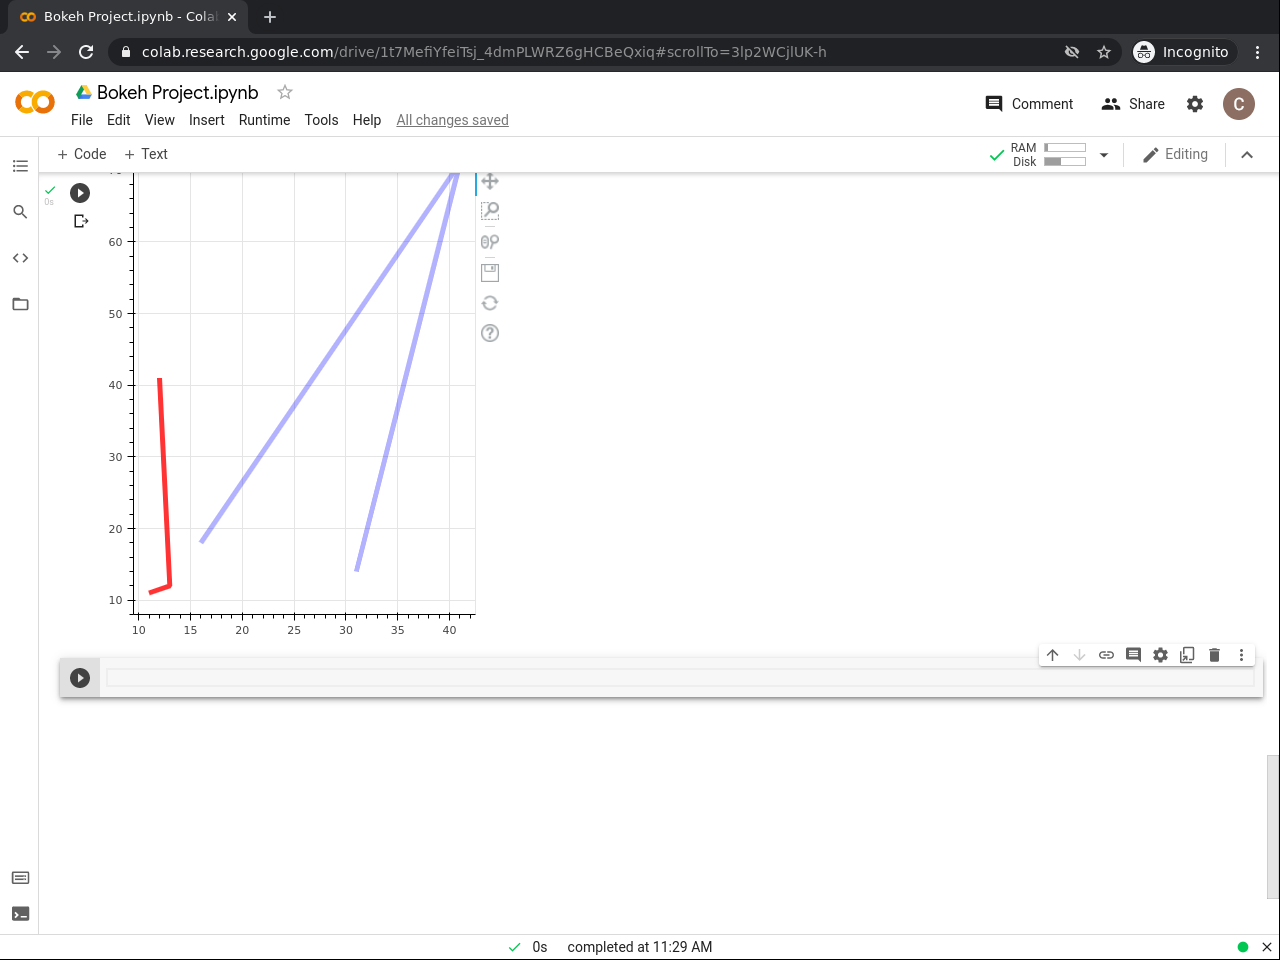Open the Insert menu
The image size is (1280, 960).
click(207, 120)
